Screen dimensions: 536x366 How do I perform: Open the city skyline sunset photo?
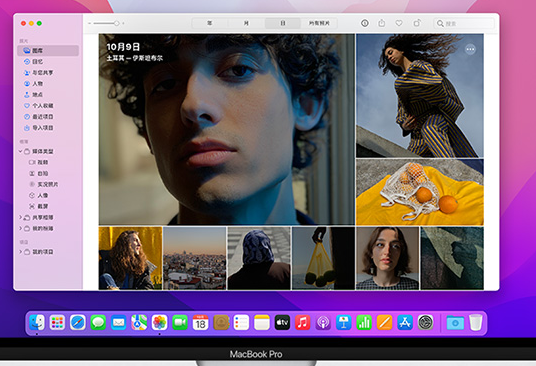(x=195, y=258)
